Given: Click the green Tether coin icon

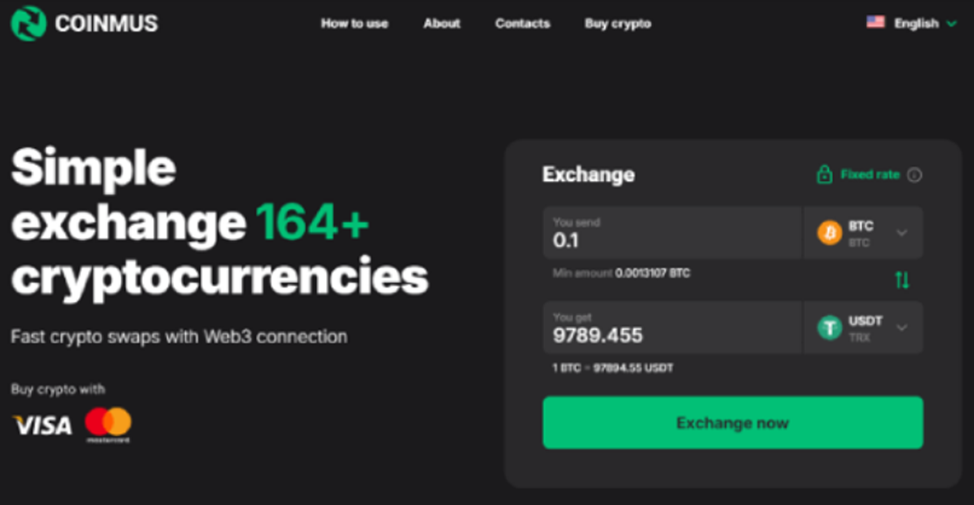Looking at the screenshot, I should point(829,327).
